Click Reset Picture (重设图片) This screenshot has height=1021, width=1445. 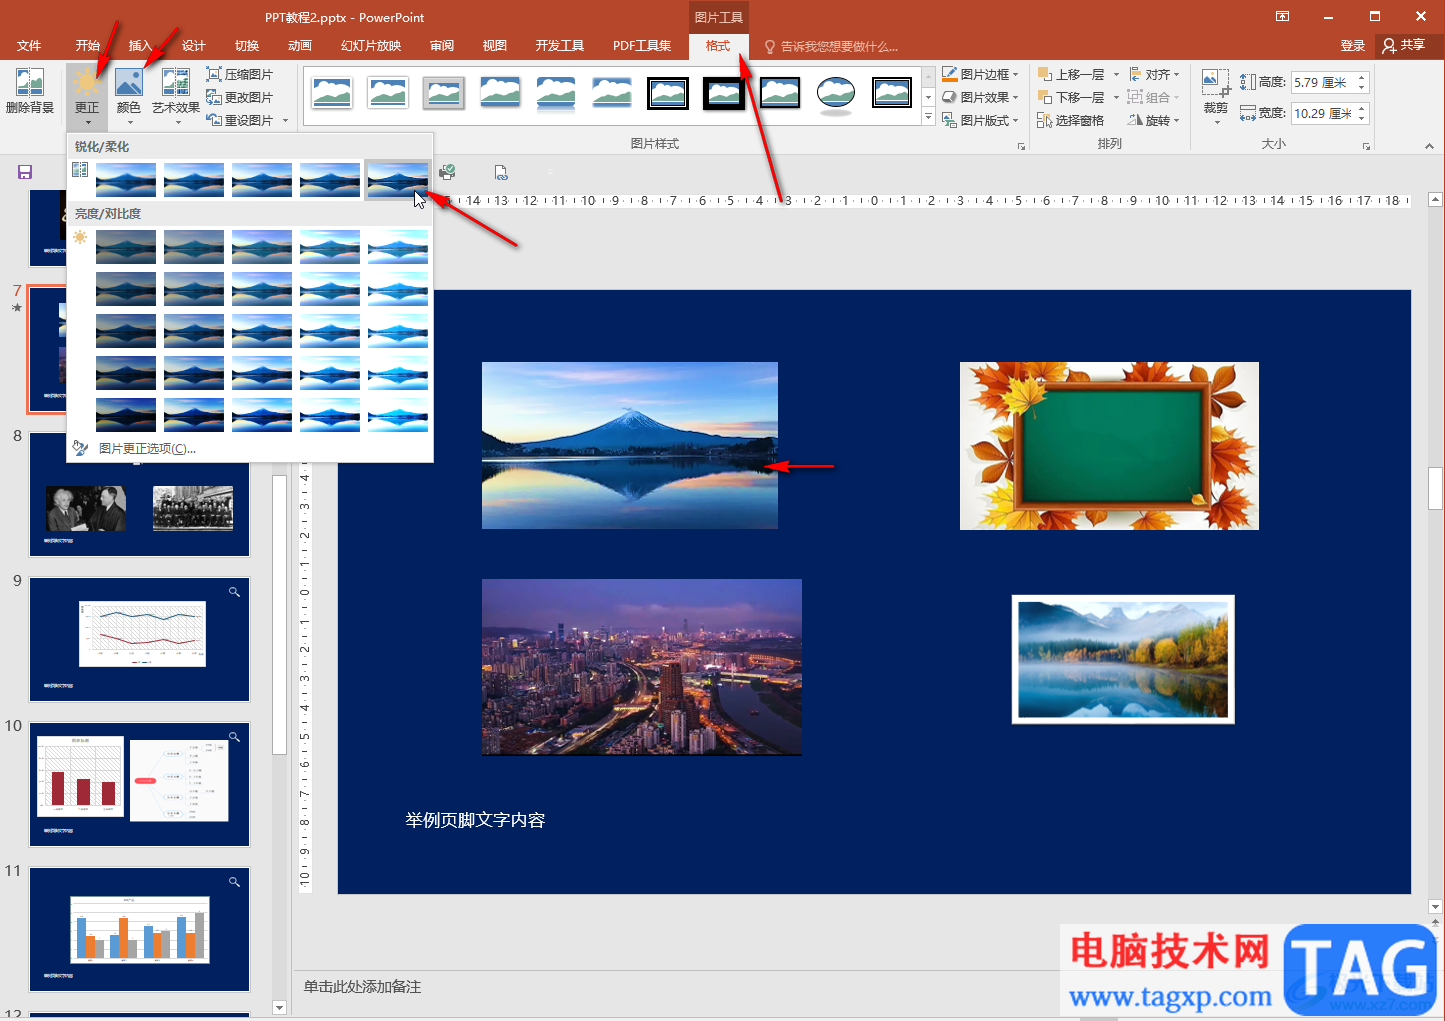coord(240,120)
